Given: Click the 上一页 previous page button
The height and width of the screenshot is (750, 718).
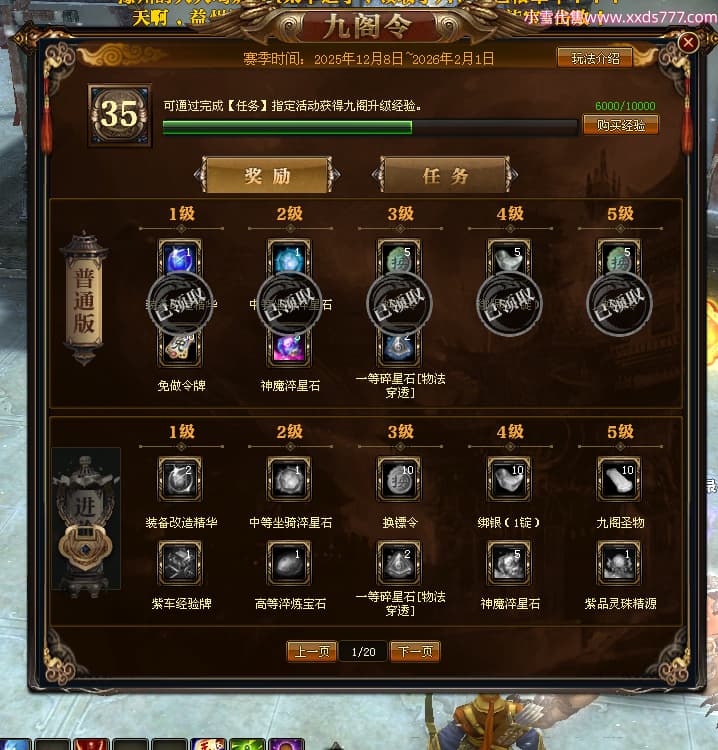Looking at the screenshot, I should [x=312, y=651].
